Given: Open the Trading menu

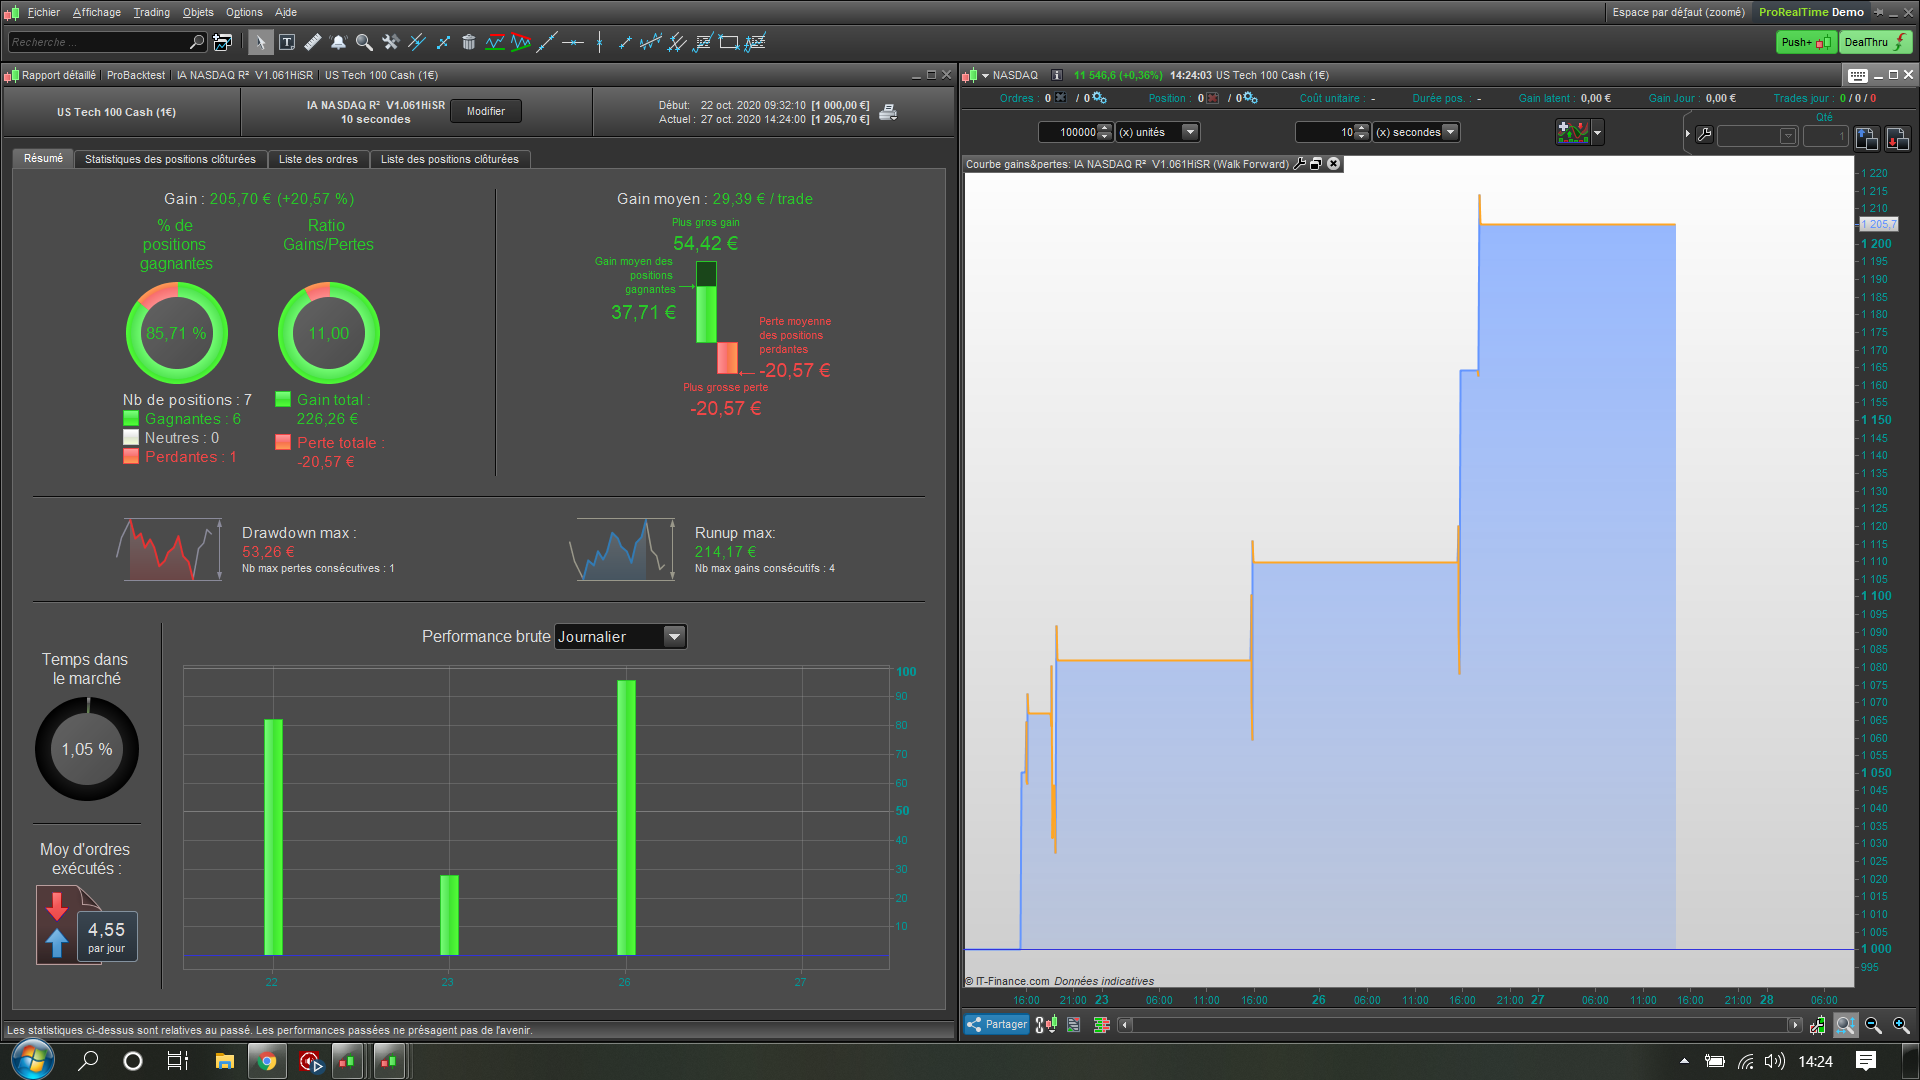Looking at the screenshot, I should pyautogui.click(x=152, y=12).
